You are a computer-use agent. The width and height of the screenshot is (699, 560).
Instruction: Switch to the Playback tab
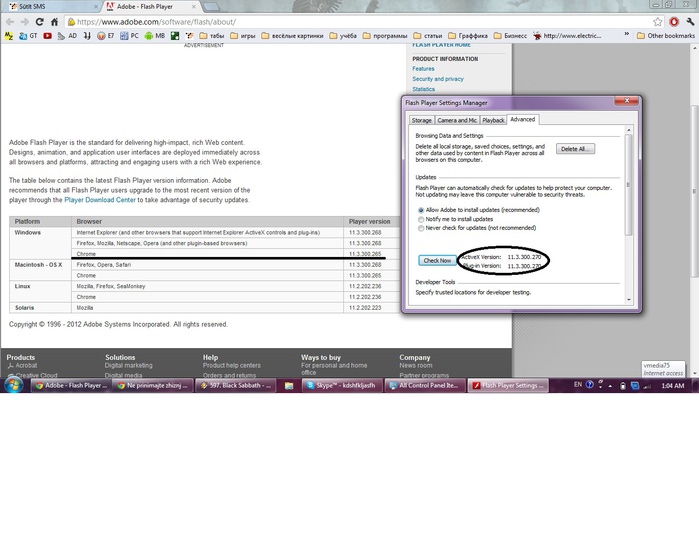click(x=493, y=120)
